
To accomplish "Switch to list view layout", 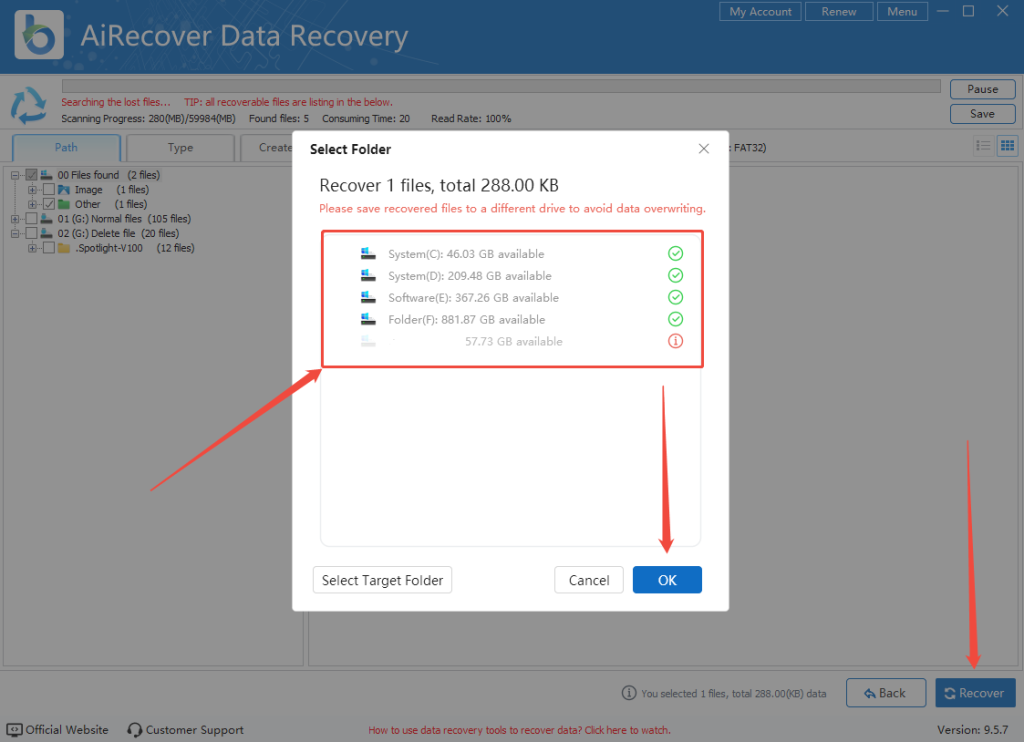I will tap(983, 145).
